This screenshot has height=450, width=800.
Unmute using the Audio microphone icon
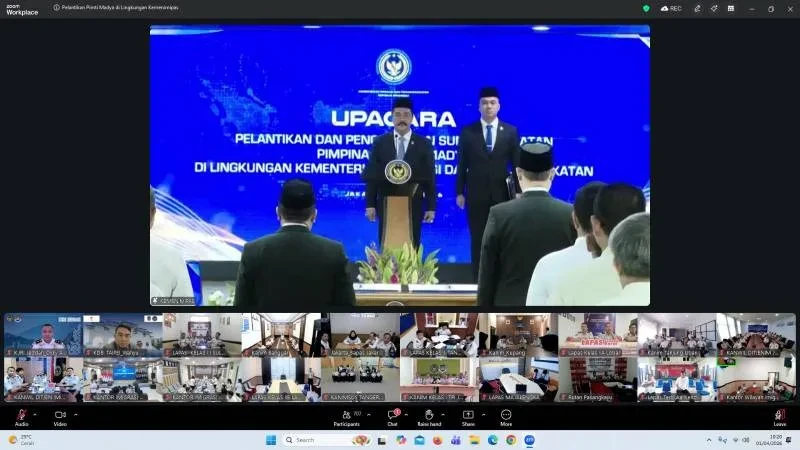coord(21,415)
